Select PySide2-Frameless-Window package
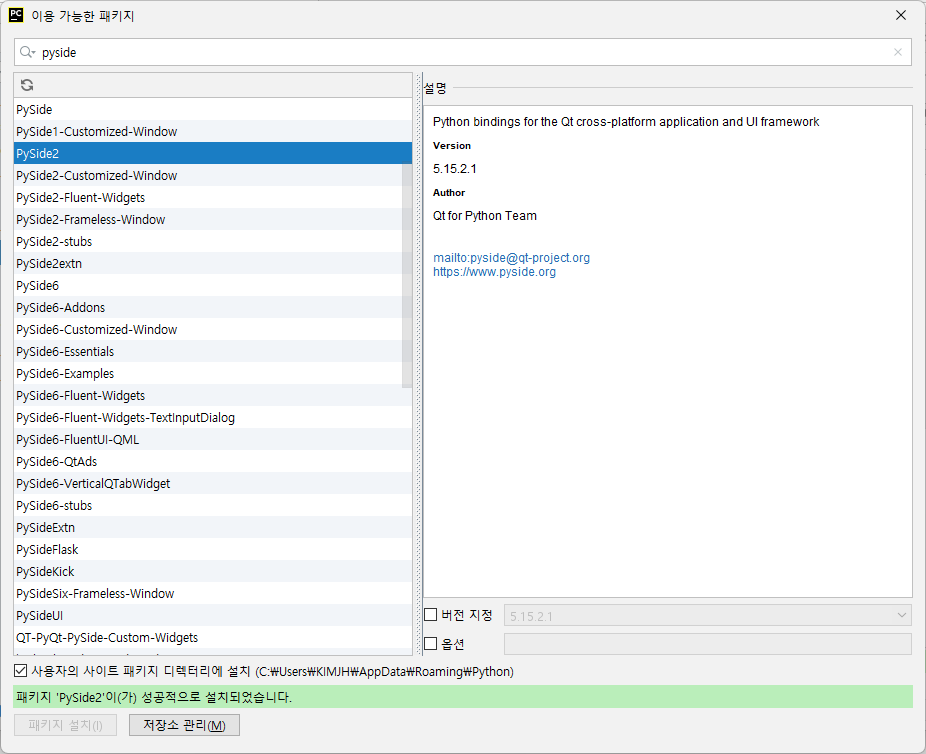926x754 pixels. (x=213, y=219)
